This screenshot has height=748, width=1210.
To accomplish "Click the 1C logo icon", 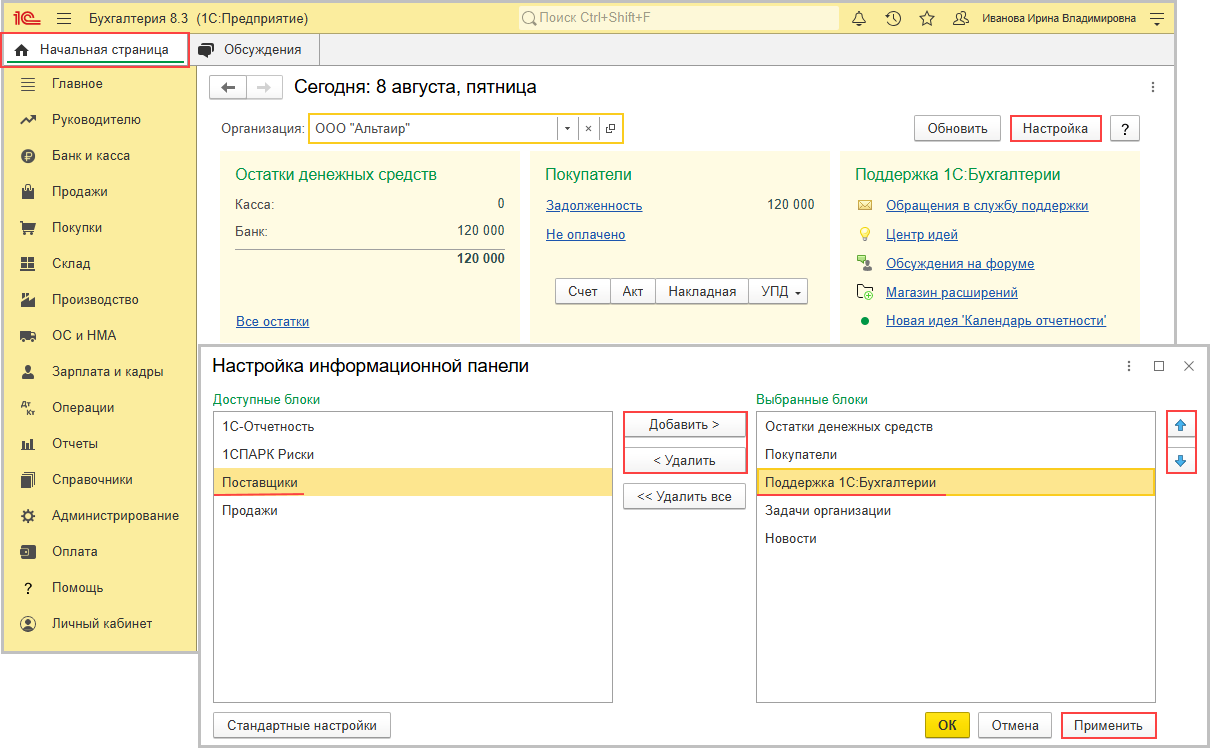I will (27, 19).
